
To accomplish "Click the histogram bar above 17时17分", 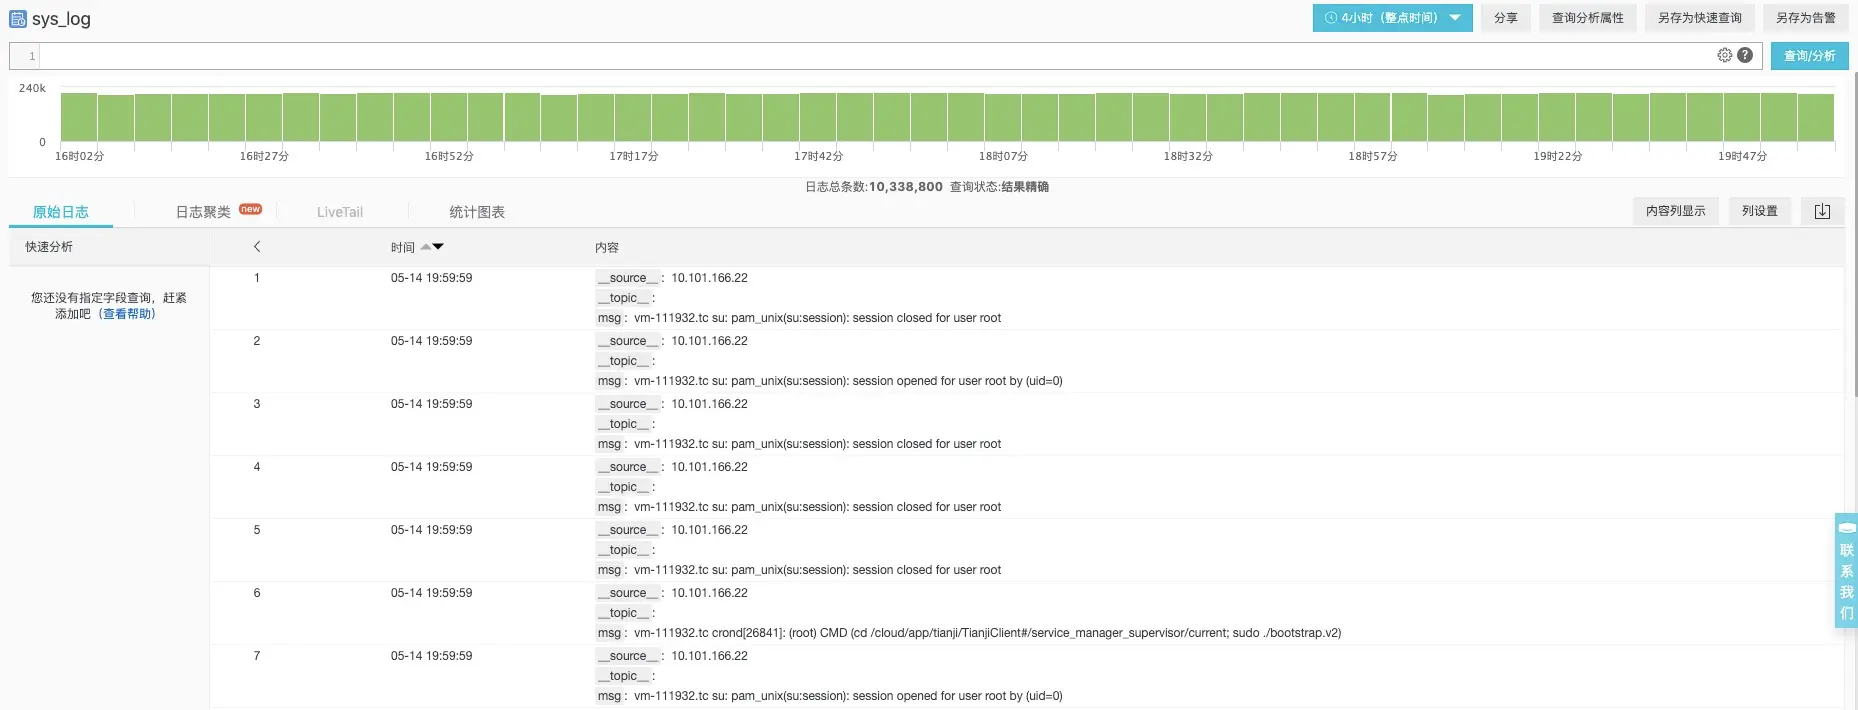I will click(633, 117).
